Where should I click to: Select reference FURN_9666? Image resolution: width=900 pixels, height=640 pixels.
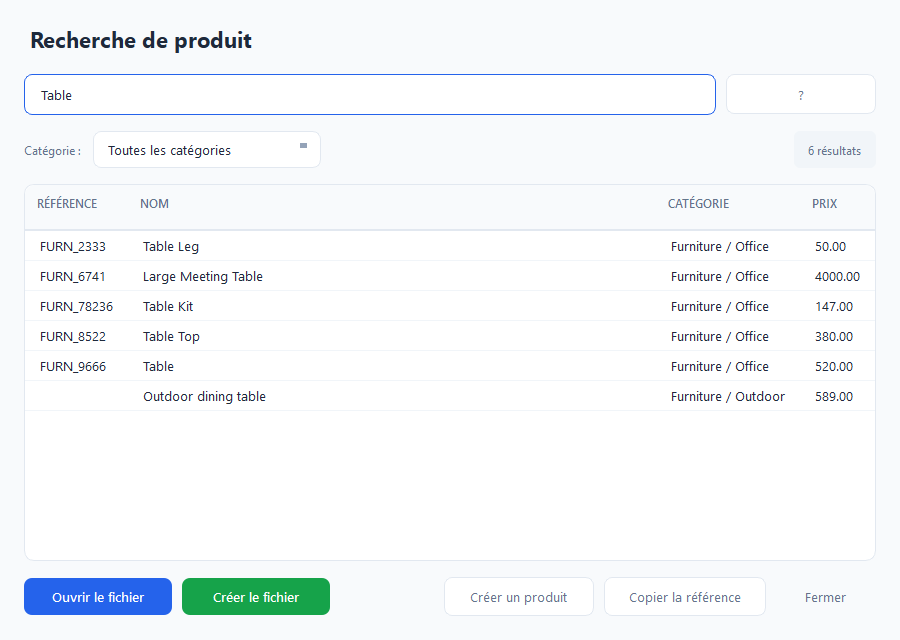[x=73, y=366]
